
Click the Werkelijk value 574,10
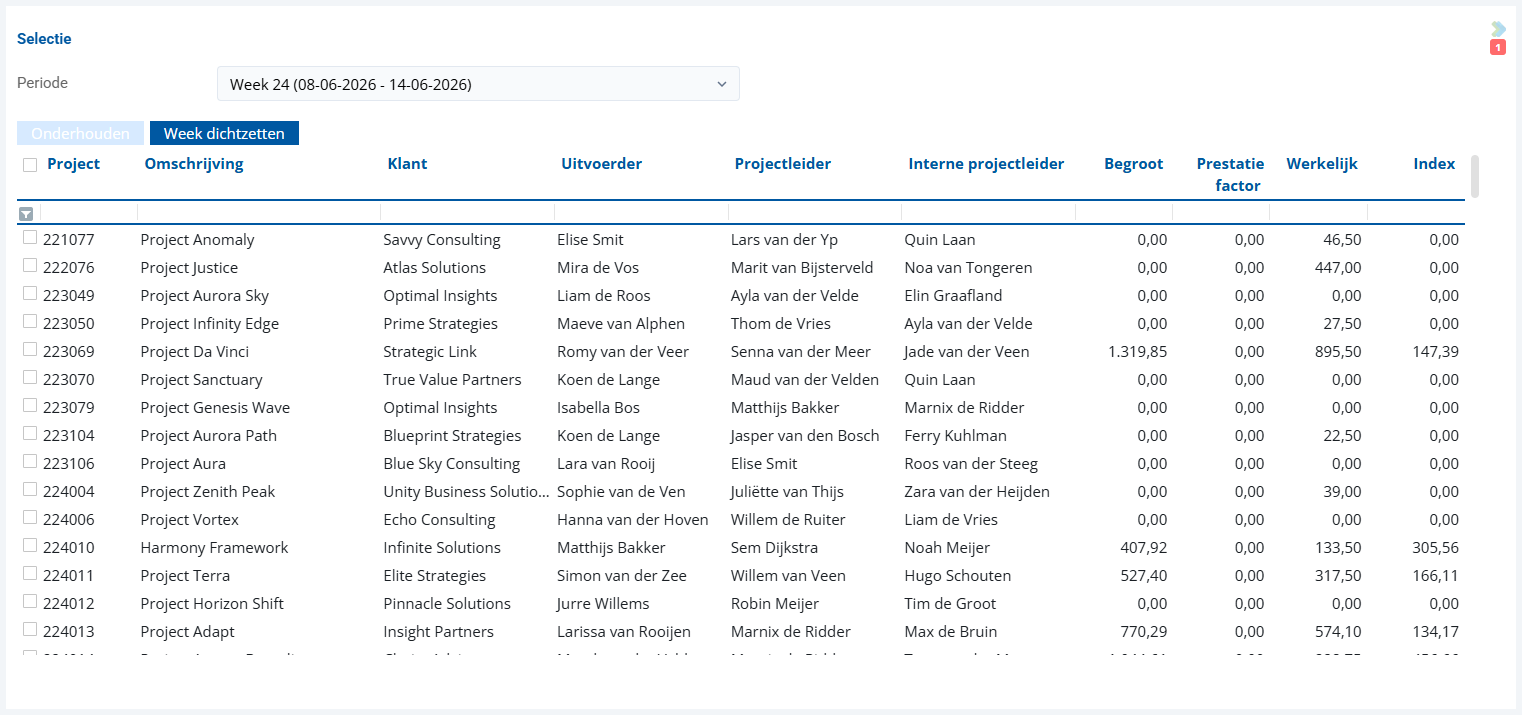[x=1338, y=632]
